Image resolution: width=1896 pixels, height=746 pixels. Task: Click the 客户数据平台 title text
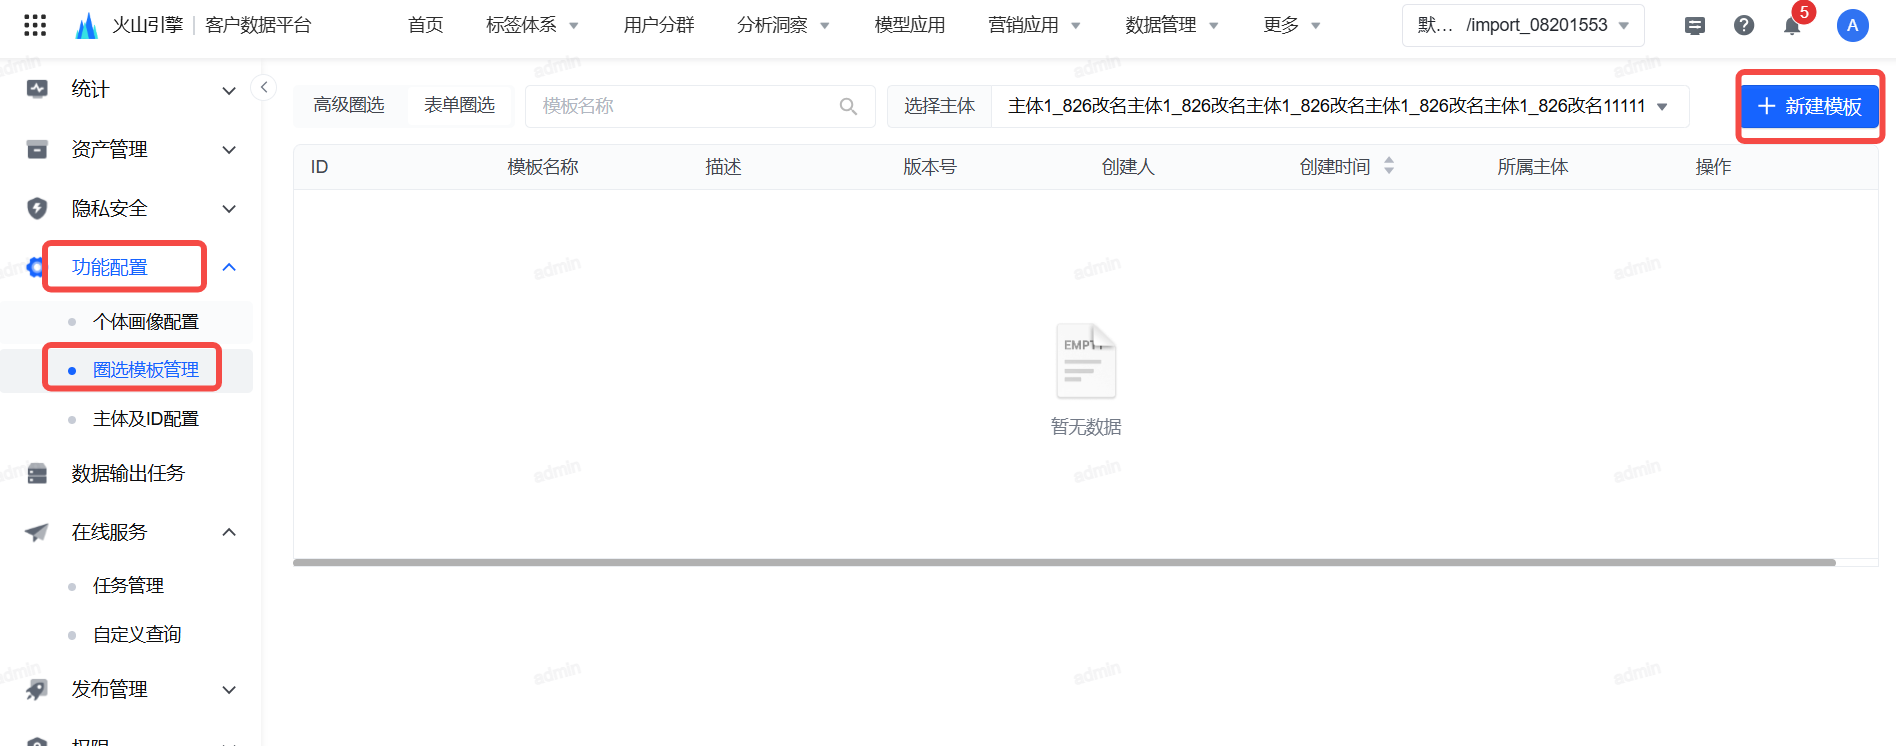[x=258, y=25]
